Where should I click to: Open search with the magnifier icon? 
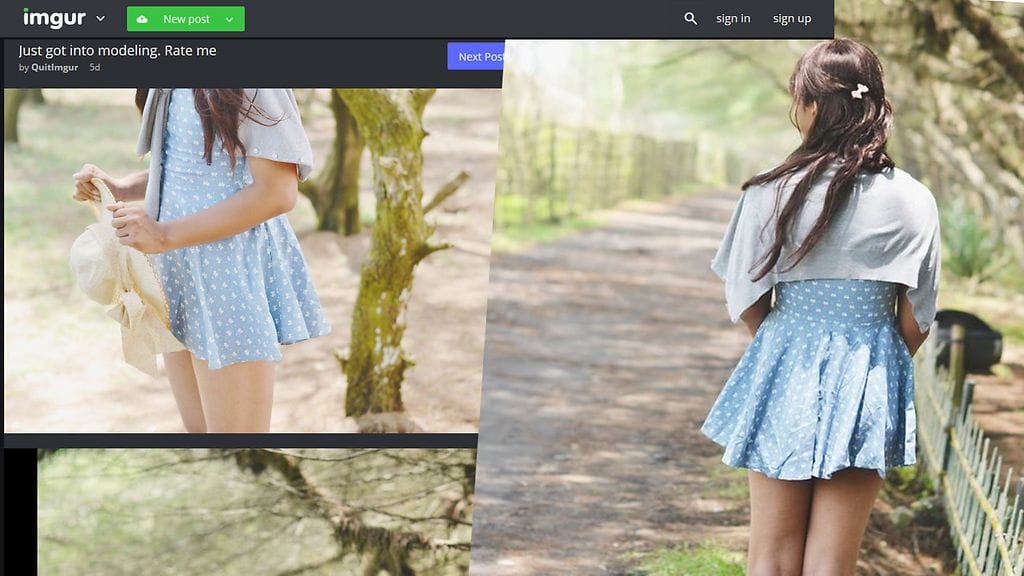pos(690,19)
